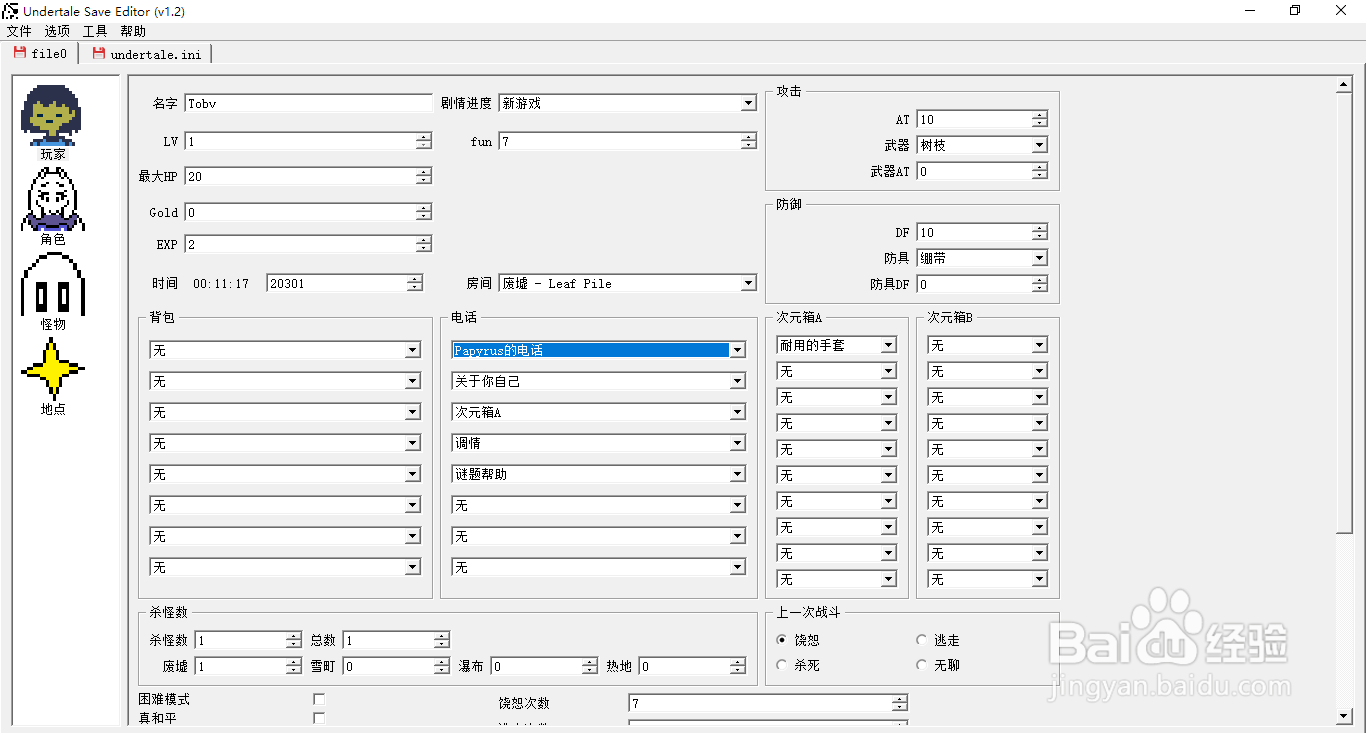Decrease the DF stepper value
Screen dimensions: 1366x733
click(x=1040, y=237)
